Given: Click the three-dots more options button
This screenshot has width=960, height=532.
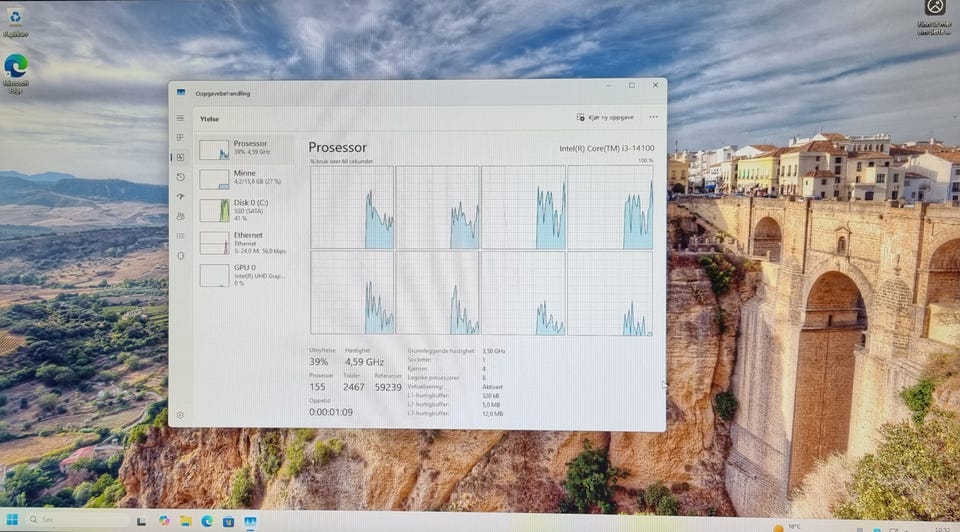Looking at the screenshot, I should click(x=653, y=117).
